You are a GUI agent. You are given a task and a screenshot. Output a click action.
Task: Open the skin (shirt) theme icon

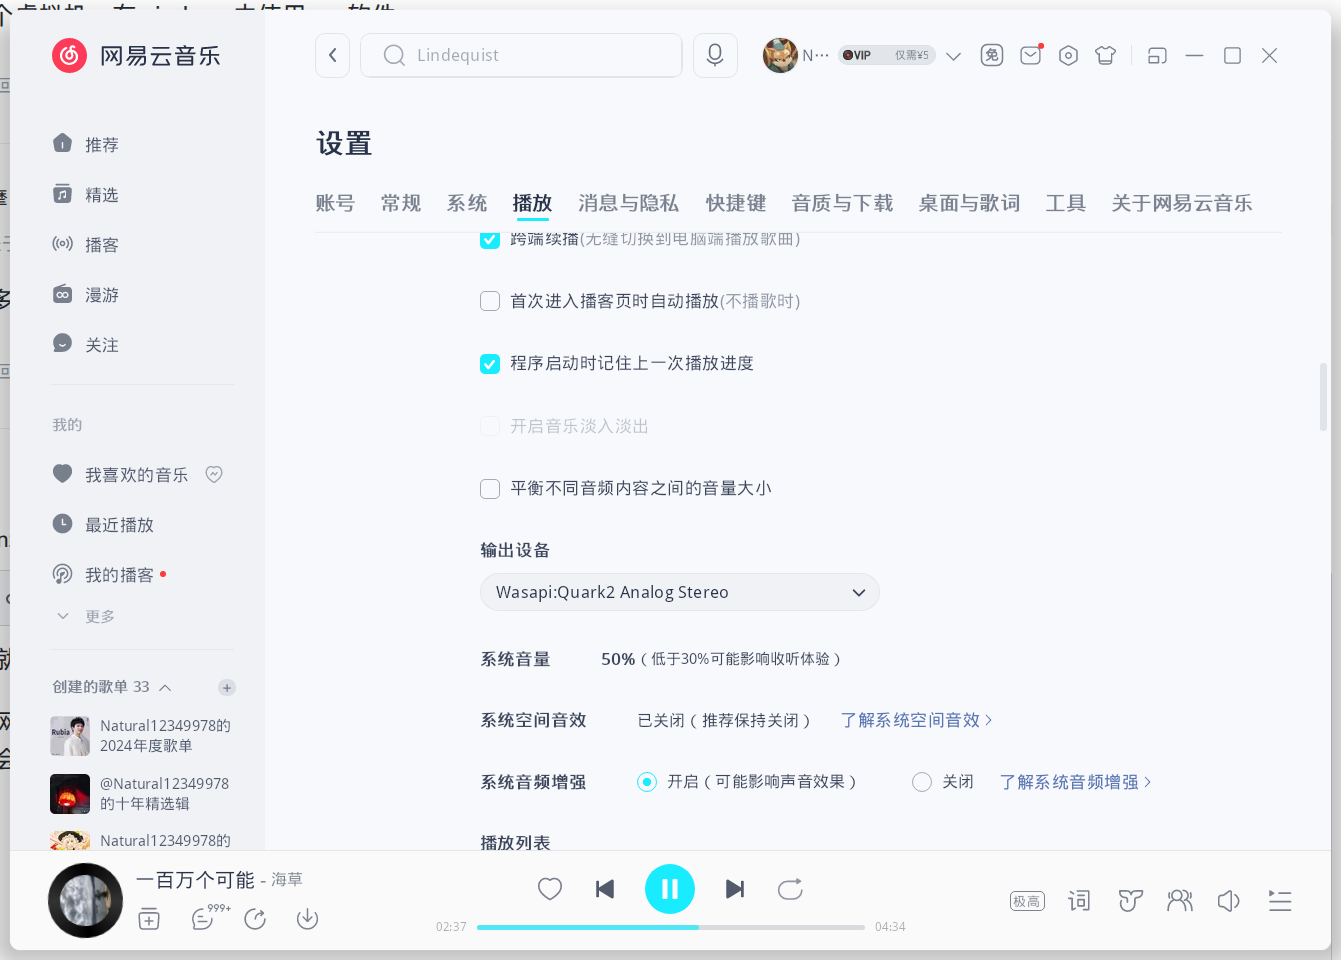1105,56
